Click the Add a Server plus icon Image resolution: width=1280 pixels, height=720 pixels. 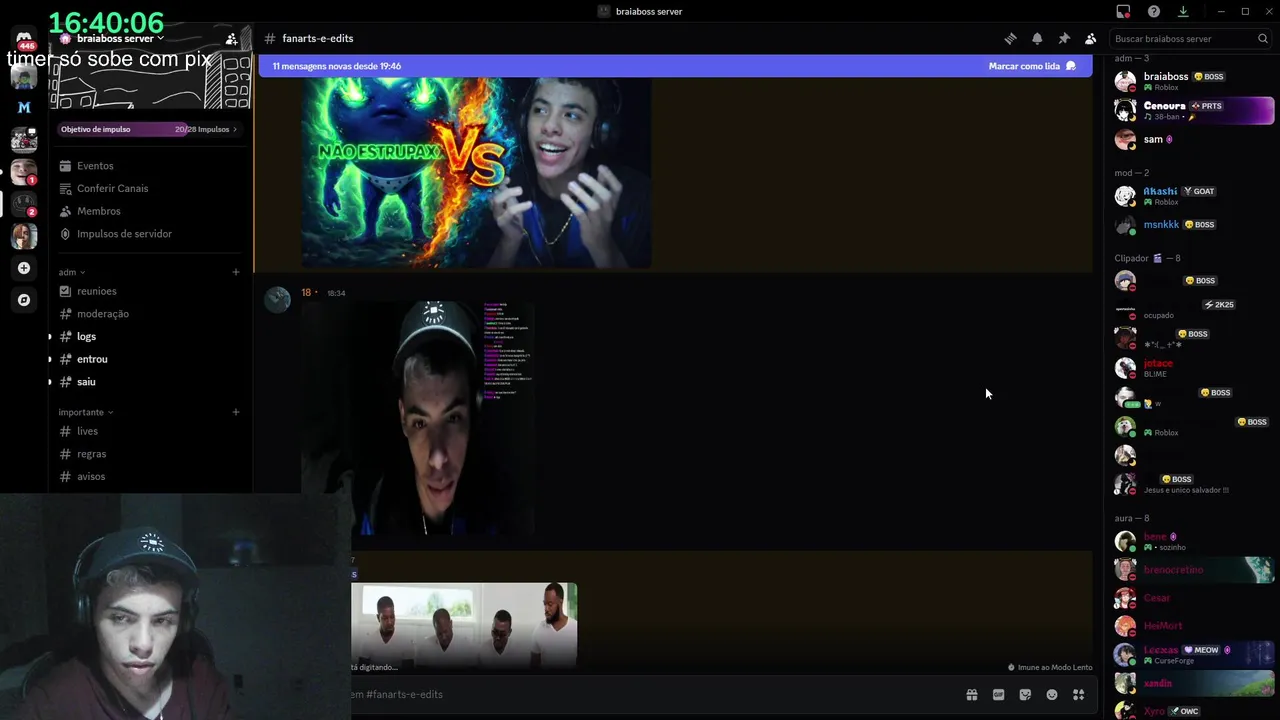[x=24, y=268]
